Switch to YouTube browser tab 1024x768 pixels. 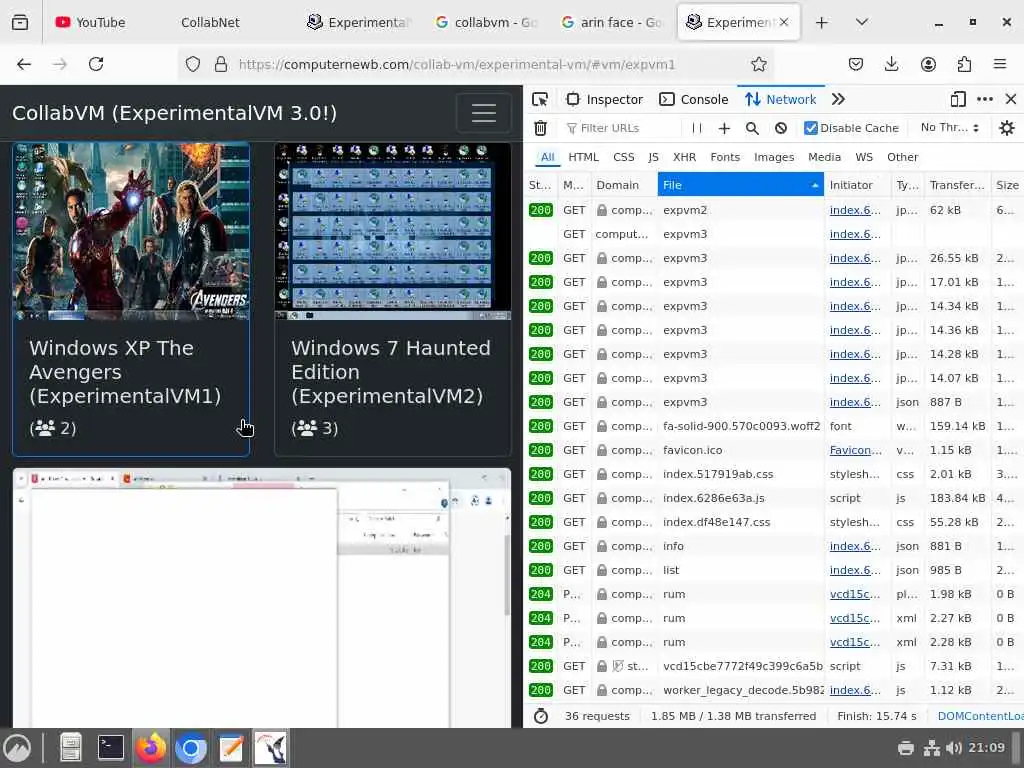(91, 22)
